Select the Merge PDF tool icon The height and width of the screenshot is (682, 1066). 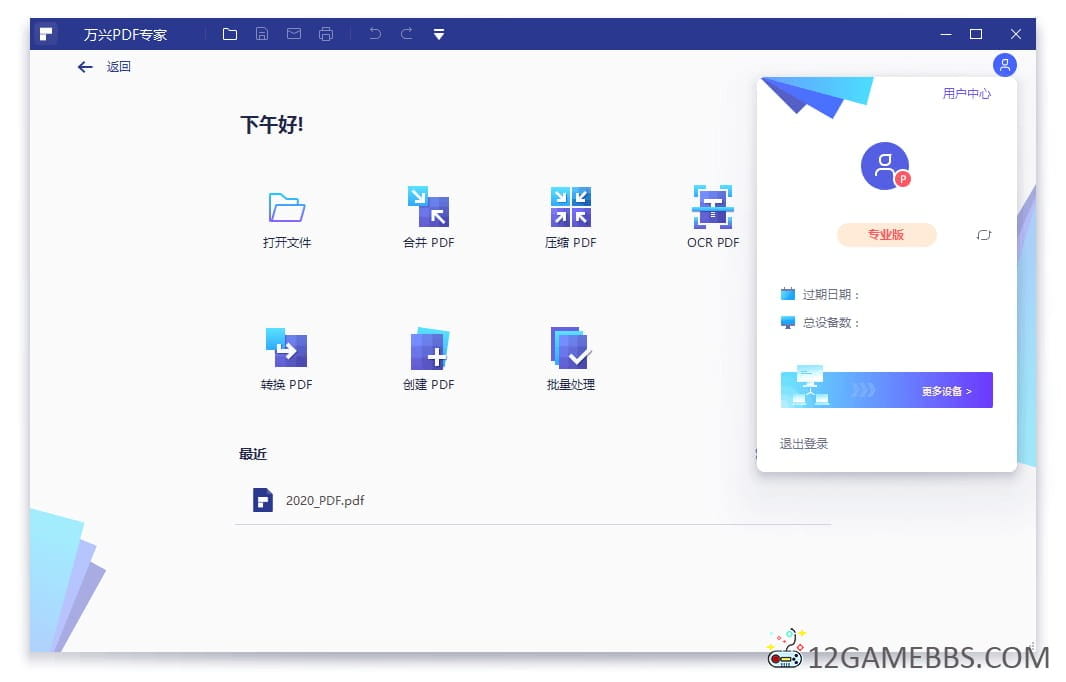[x=428, y=207]
